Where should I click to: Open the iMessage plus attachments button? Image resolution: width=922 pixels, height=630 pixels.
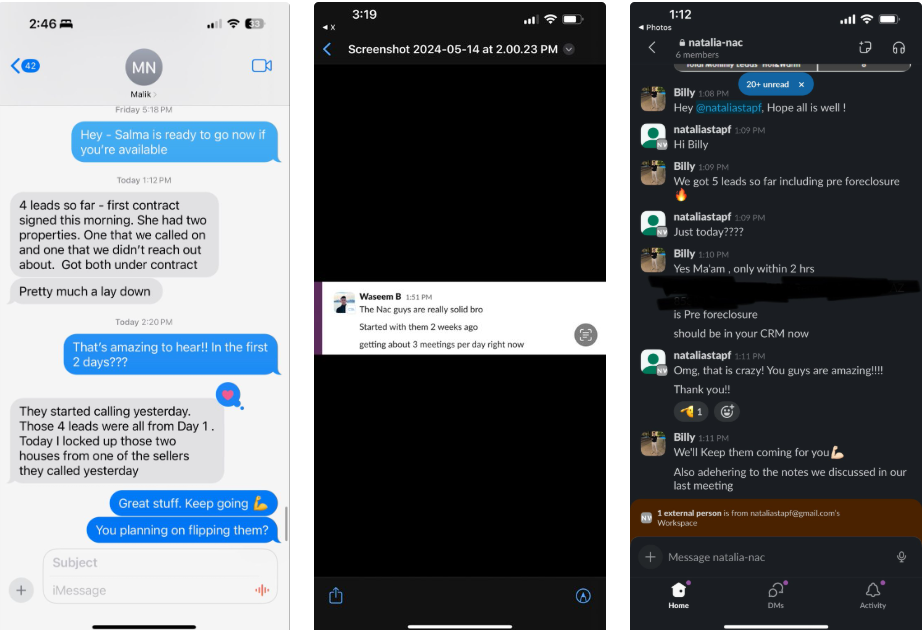tap(21, 590)
